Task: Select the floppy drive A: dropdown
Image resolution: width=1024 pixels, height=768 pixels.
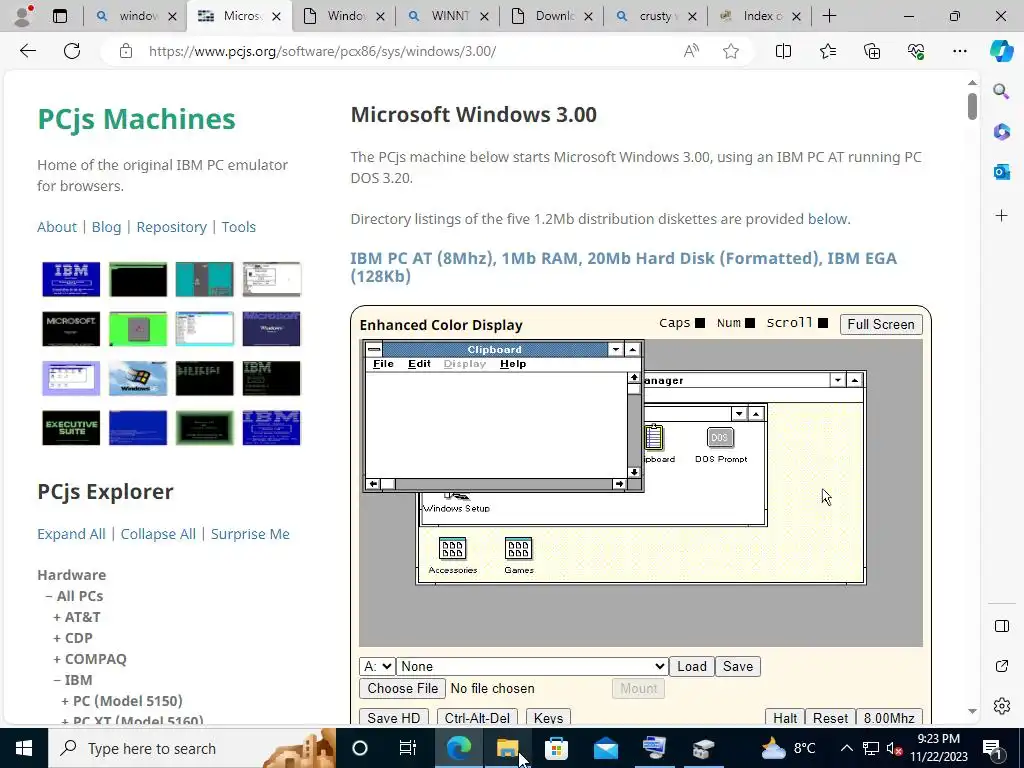Action: coord(377,666)
